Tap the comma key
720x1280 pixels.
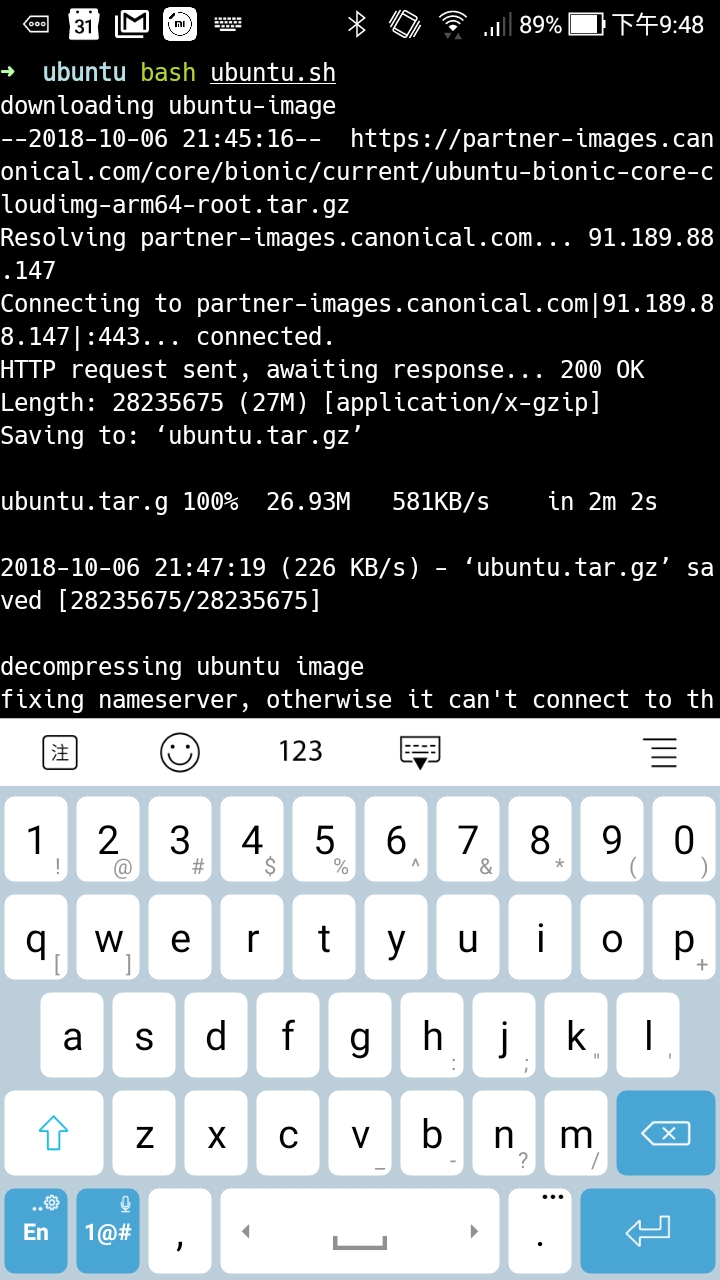[x=180, y=1231]
